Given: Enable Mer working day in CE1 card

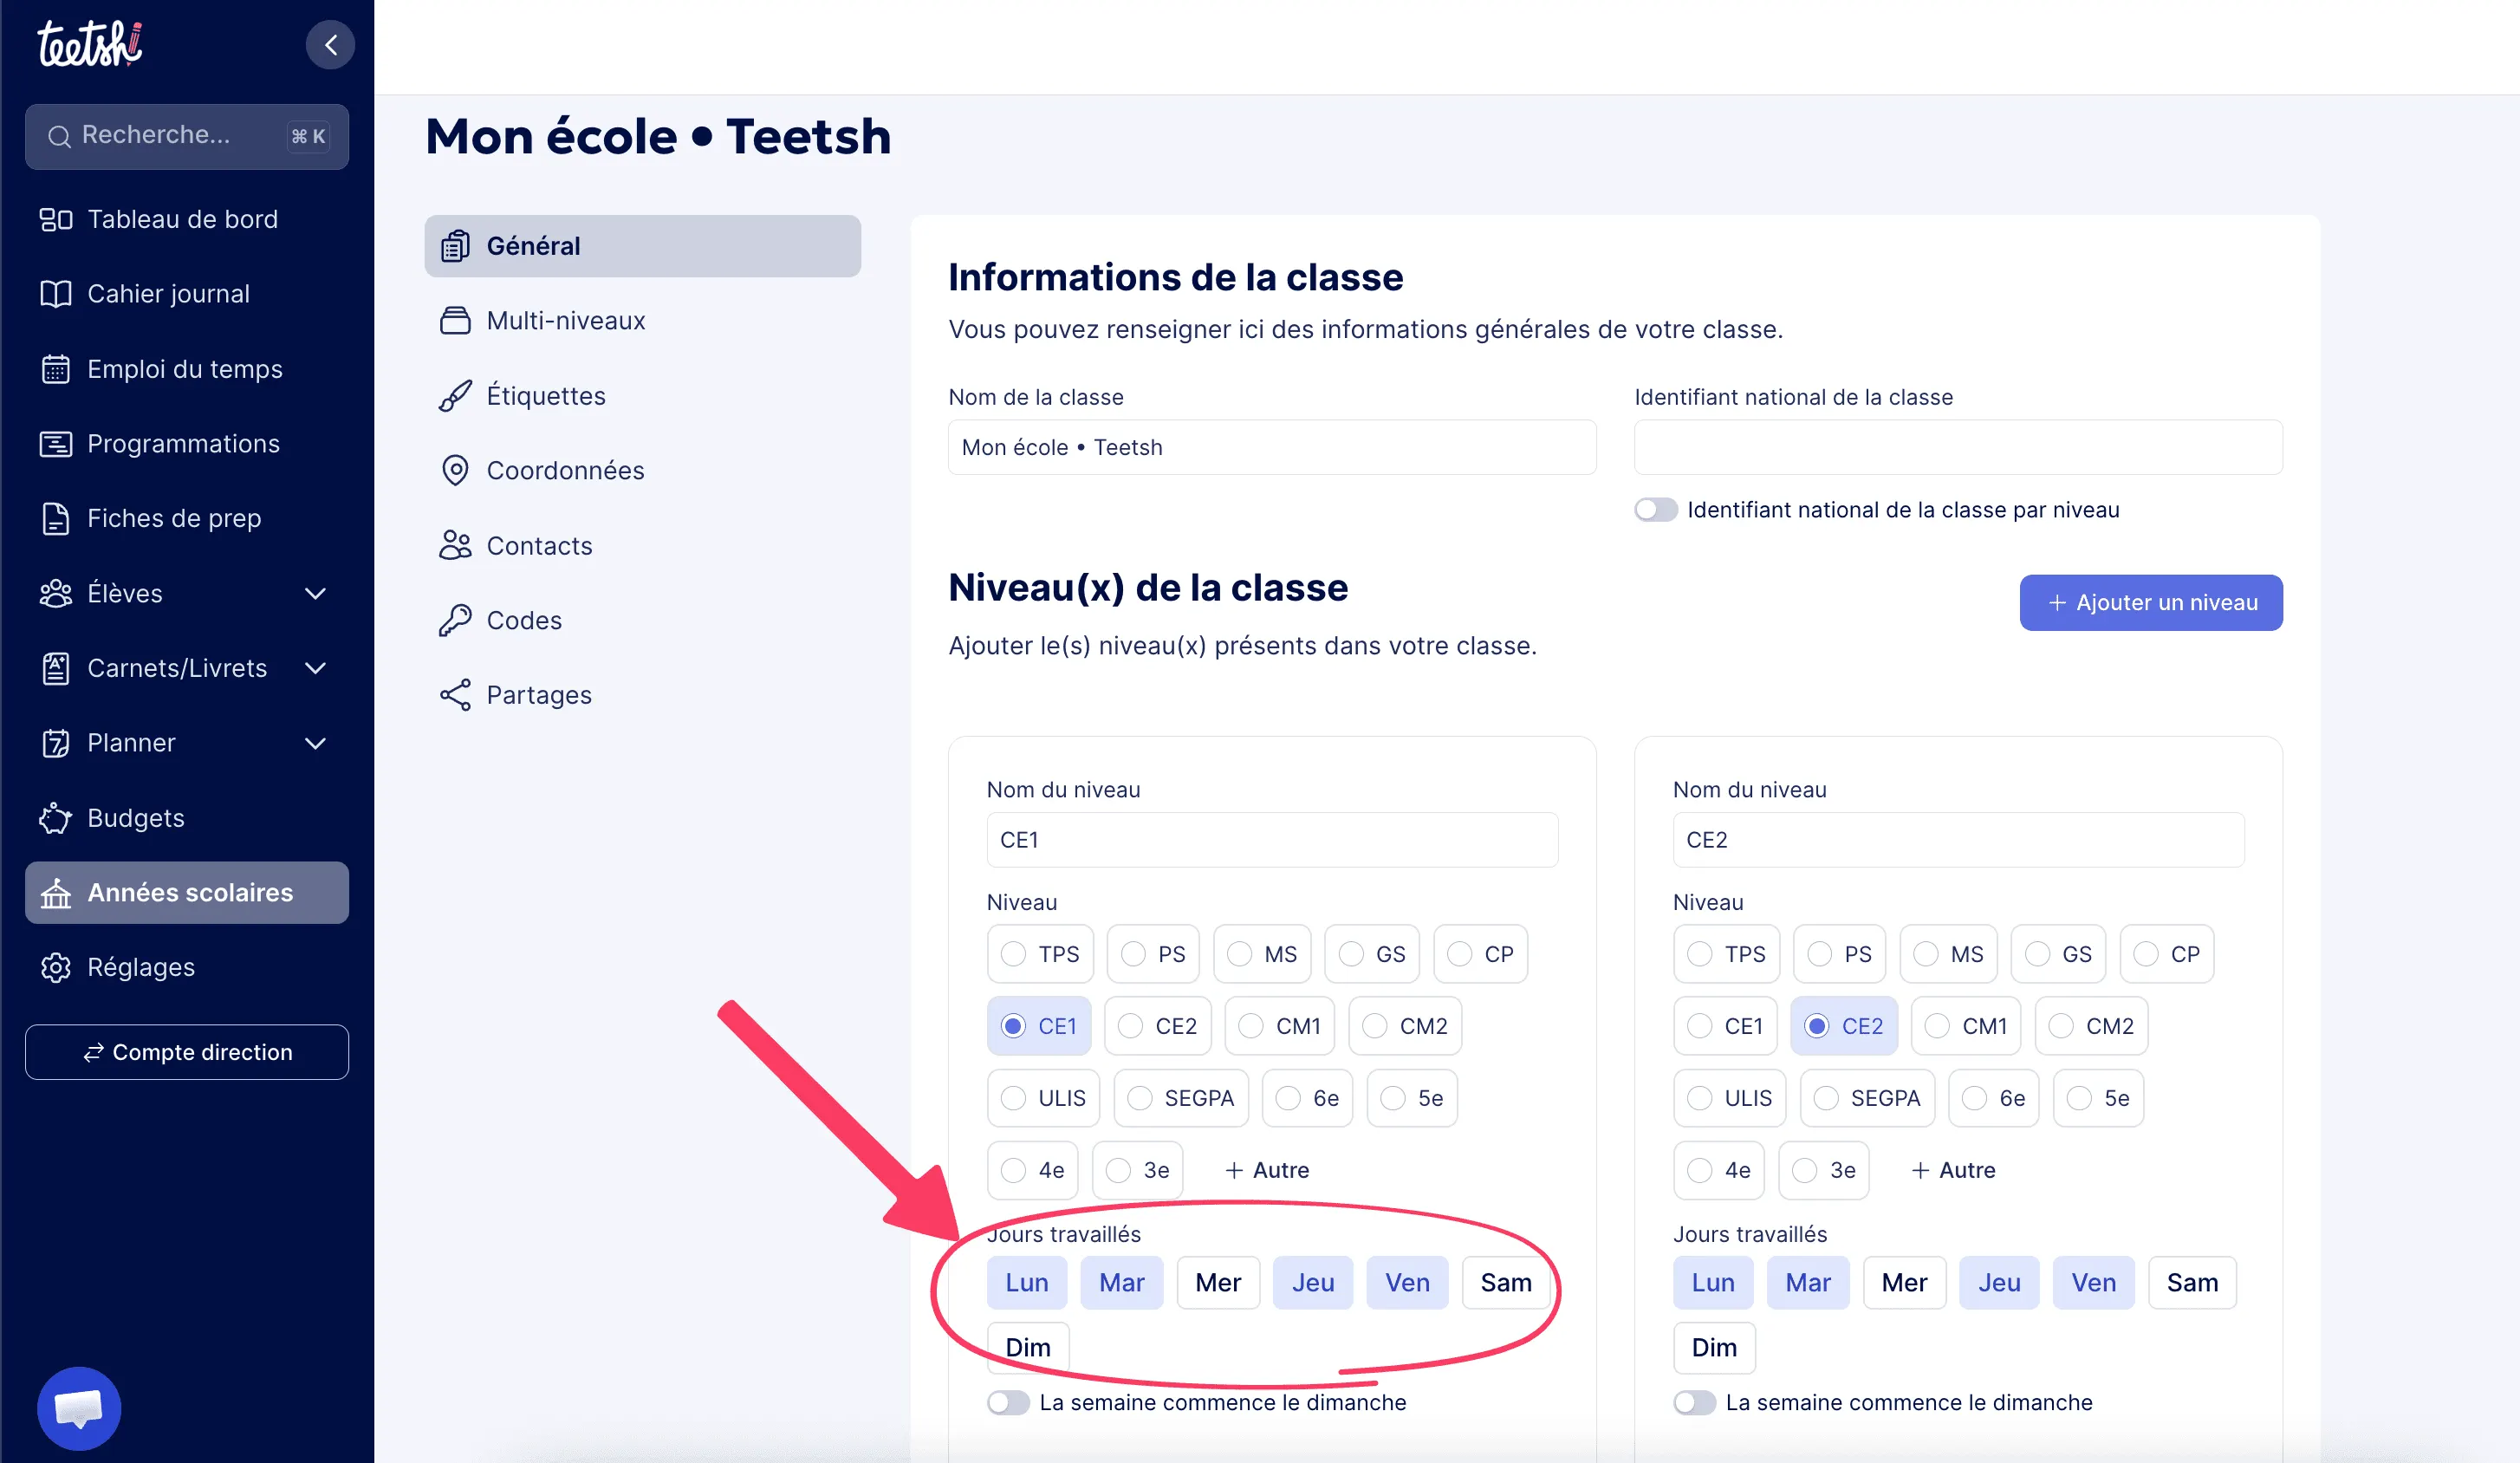Looking at the screenshot, I should [1218, 1283].
